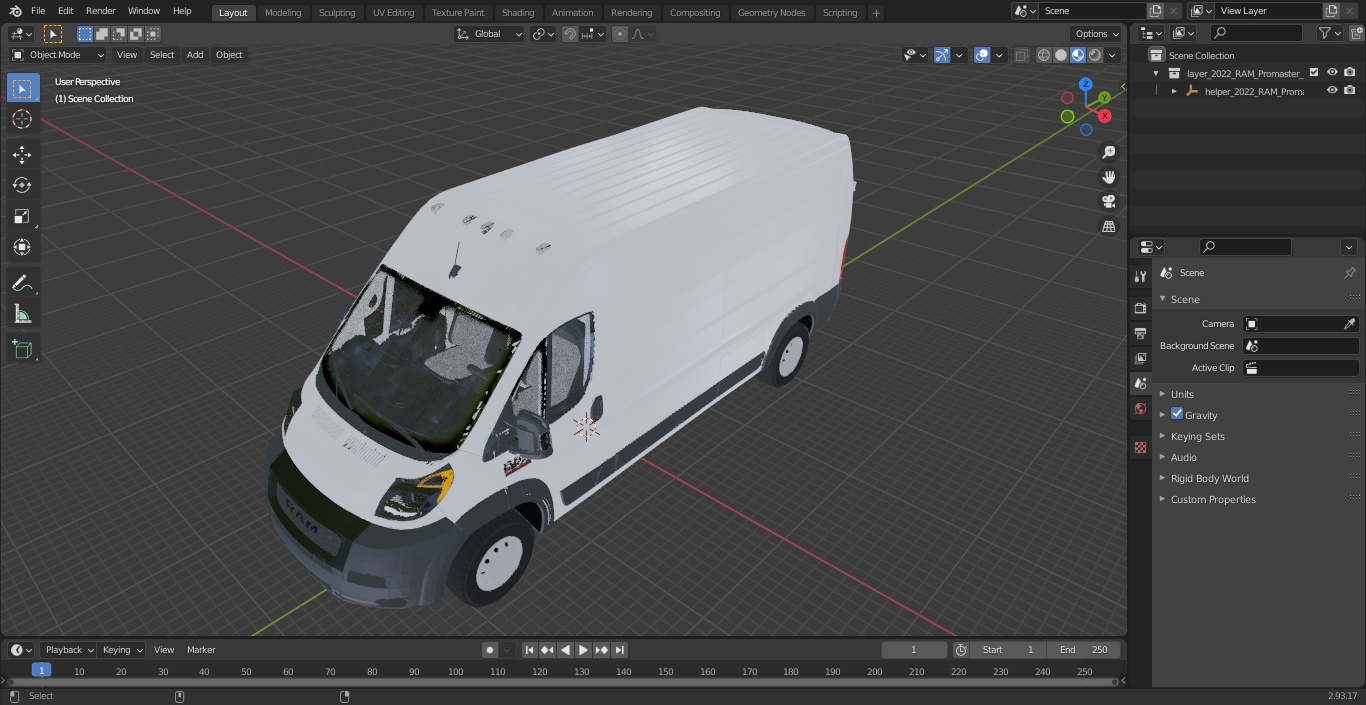Open the File menu
Screen dimensions: 1366x705
(38, 11)
